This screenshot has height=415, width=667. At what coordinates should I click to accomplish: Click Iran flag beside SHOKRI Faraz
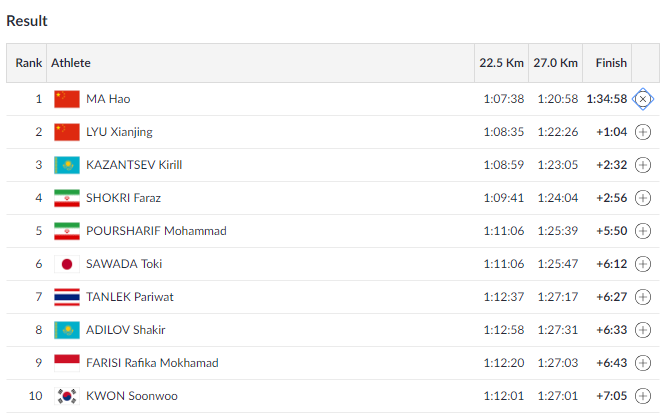67,198
